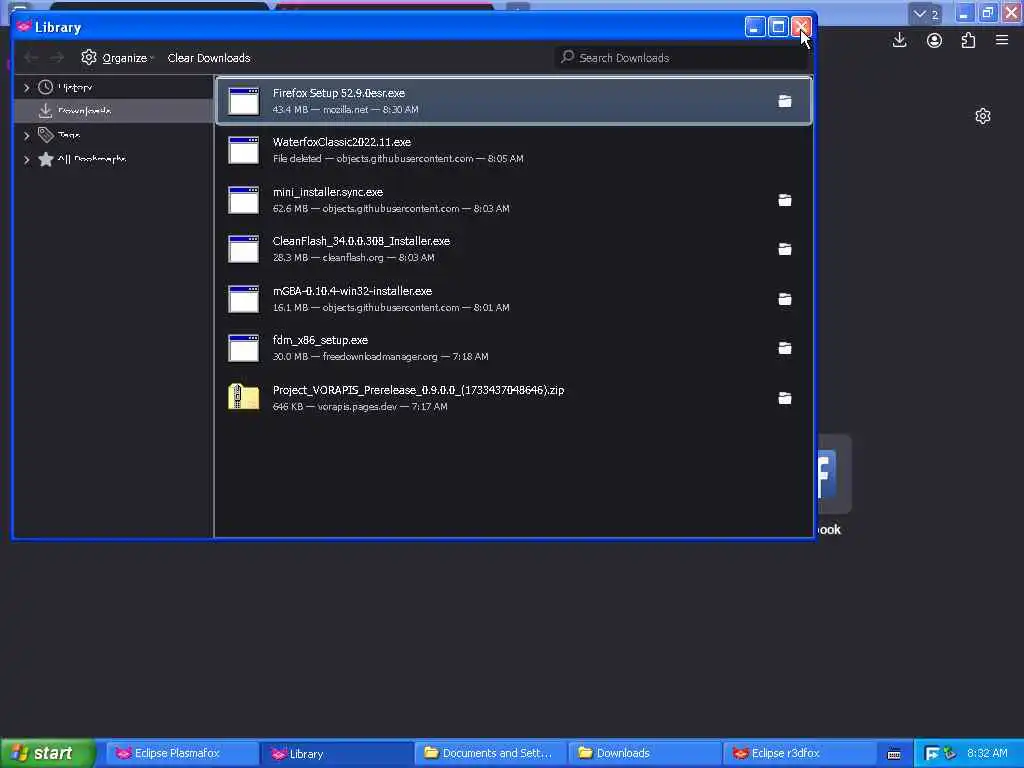Switch to Documents and Settings taskbar item
This screenshot has height=768, width=1024.
(x=490, y=753)
